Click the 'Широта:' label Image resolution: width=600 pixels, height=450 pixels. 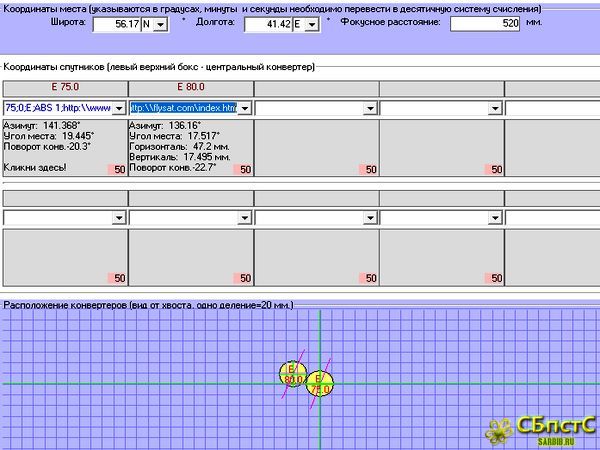click(68, 22)
